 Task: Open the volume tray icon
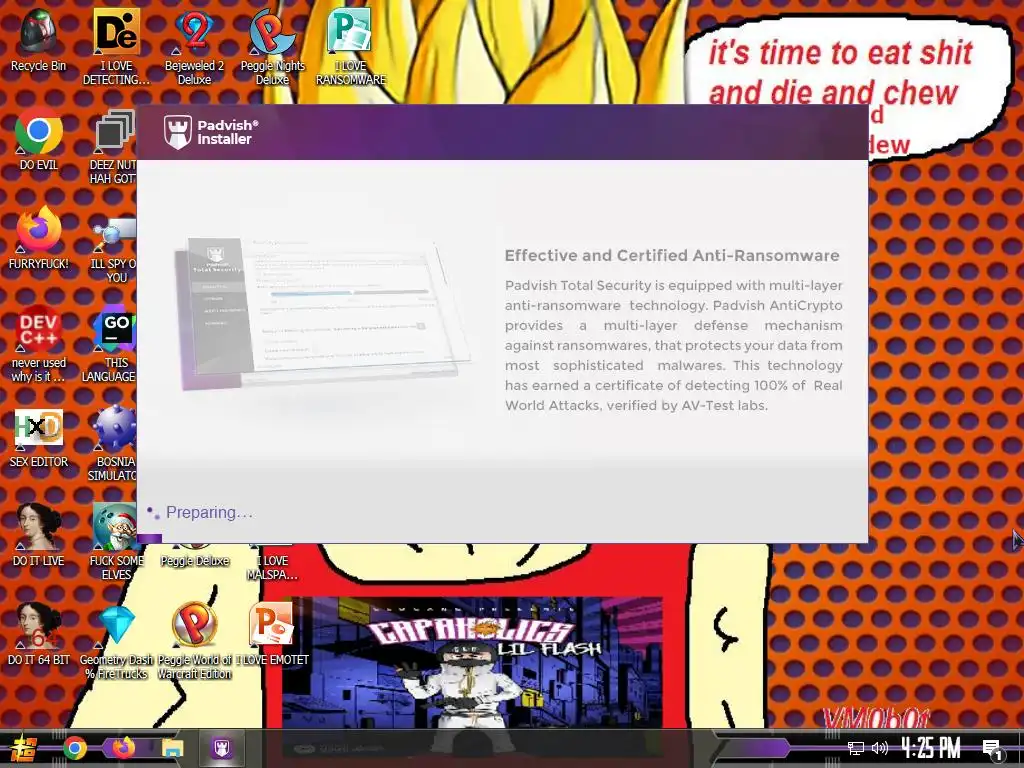point(880,748)
